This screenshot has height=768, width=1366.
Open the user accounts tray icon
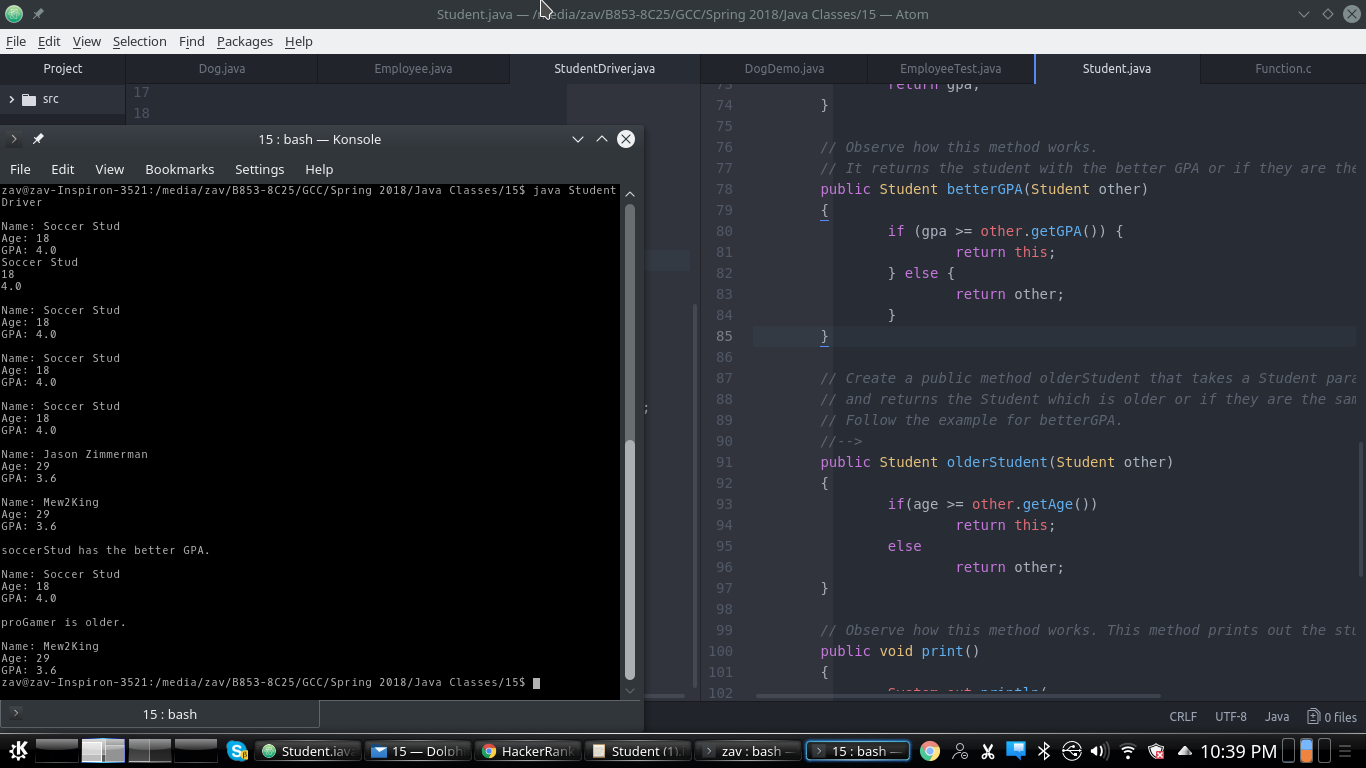tap(959, 751)
